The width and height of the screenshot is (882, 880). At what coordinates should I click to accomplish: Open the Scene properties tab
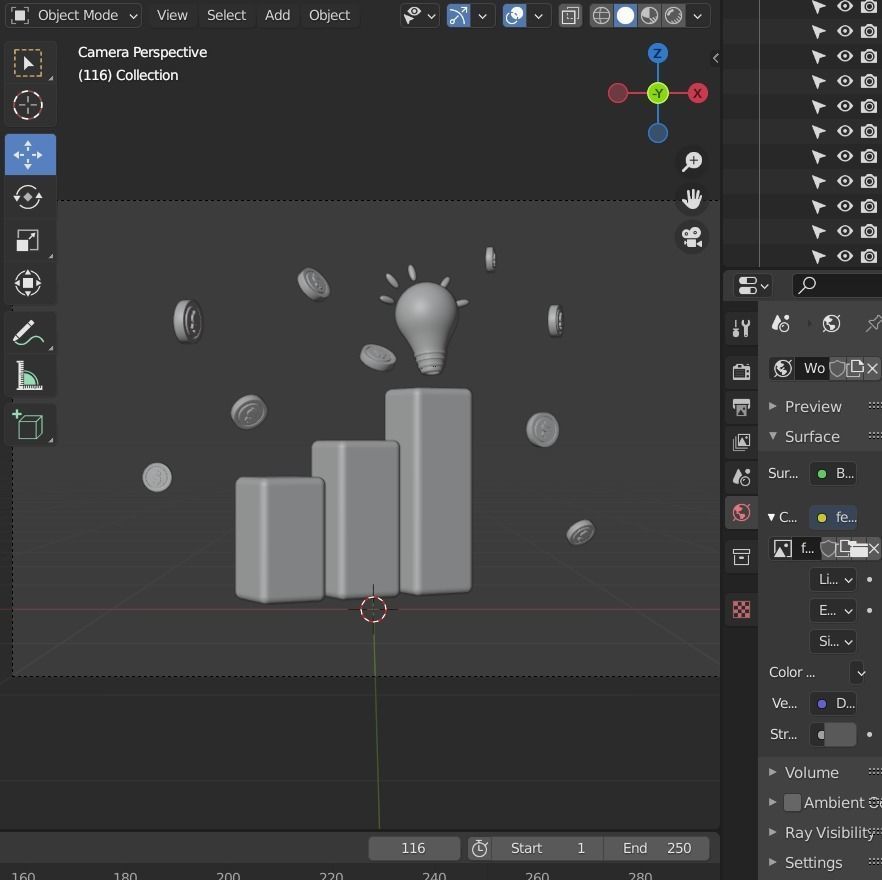point(741,478)
